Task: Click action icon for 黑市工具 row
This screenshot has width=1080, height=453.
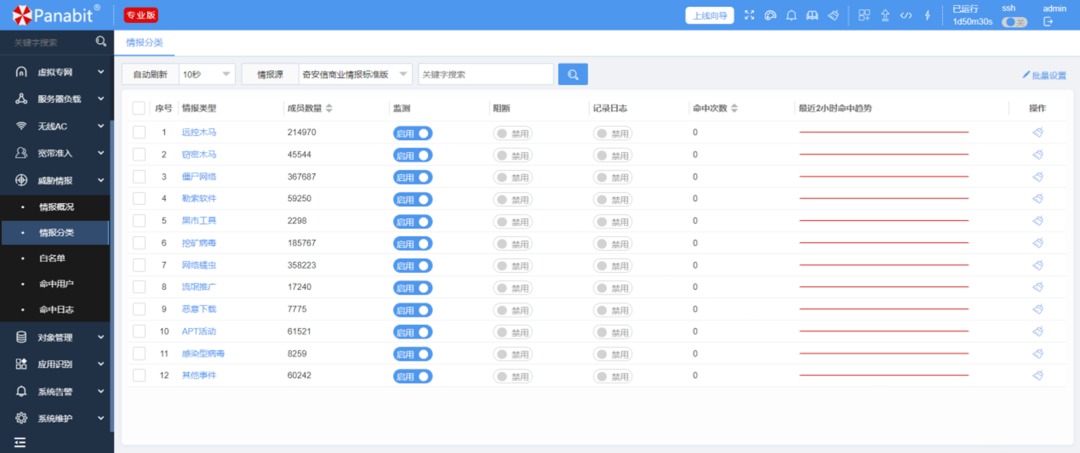Action: (1038, 221)
